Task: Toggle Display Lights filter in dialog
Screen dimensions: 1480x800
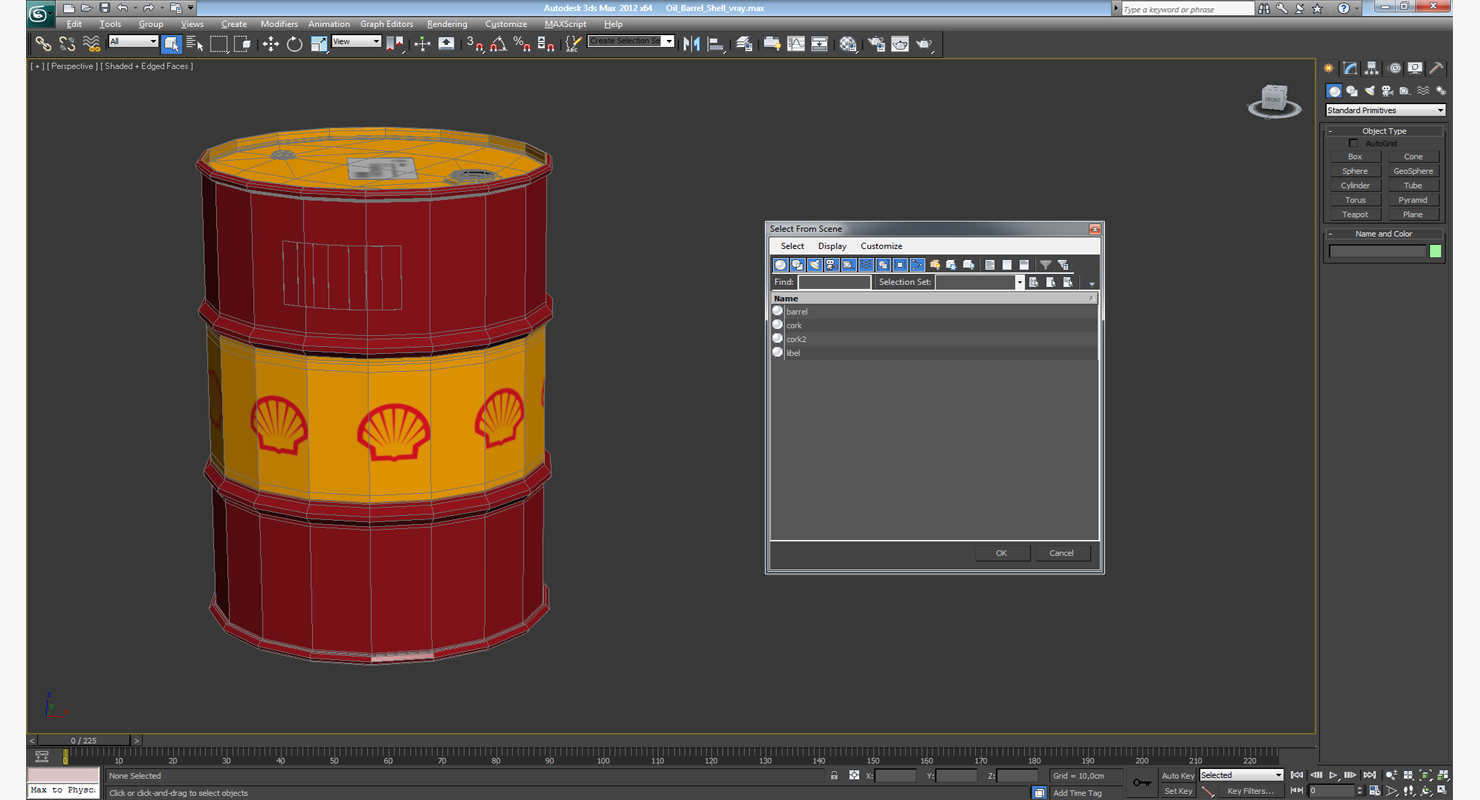Action: coord(815,265)
